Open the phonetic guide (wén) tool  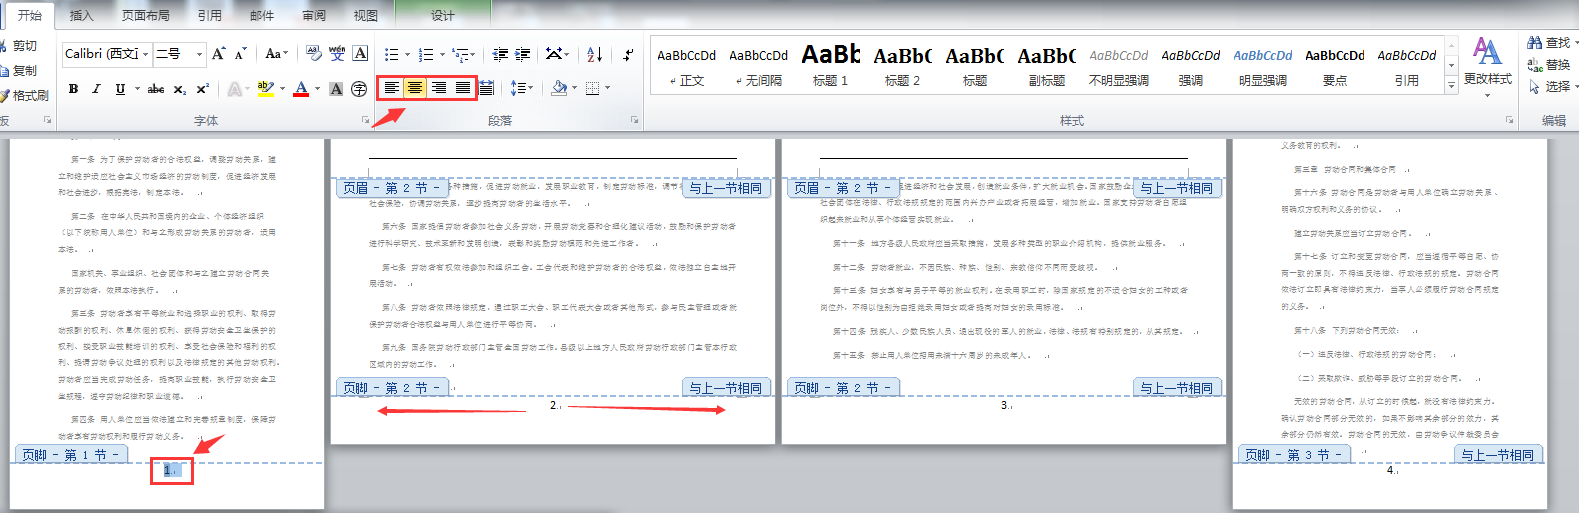[x=337, y=54]
